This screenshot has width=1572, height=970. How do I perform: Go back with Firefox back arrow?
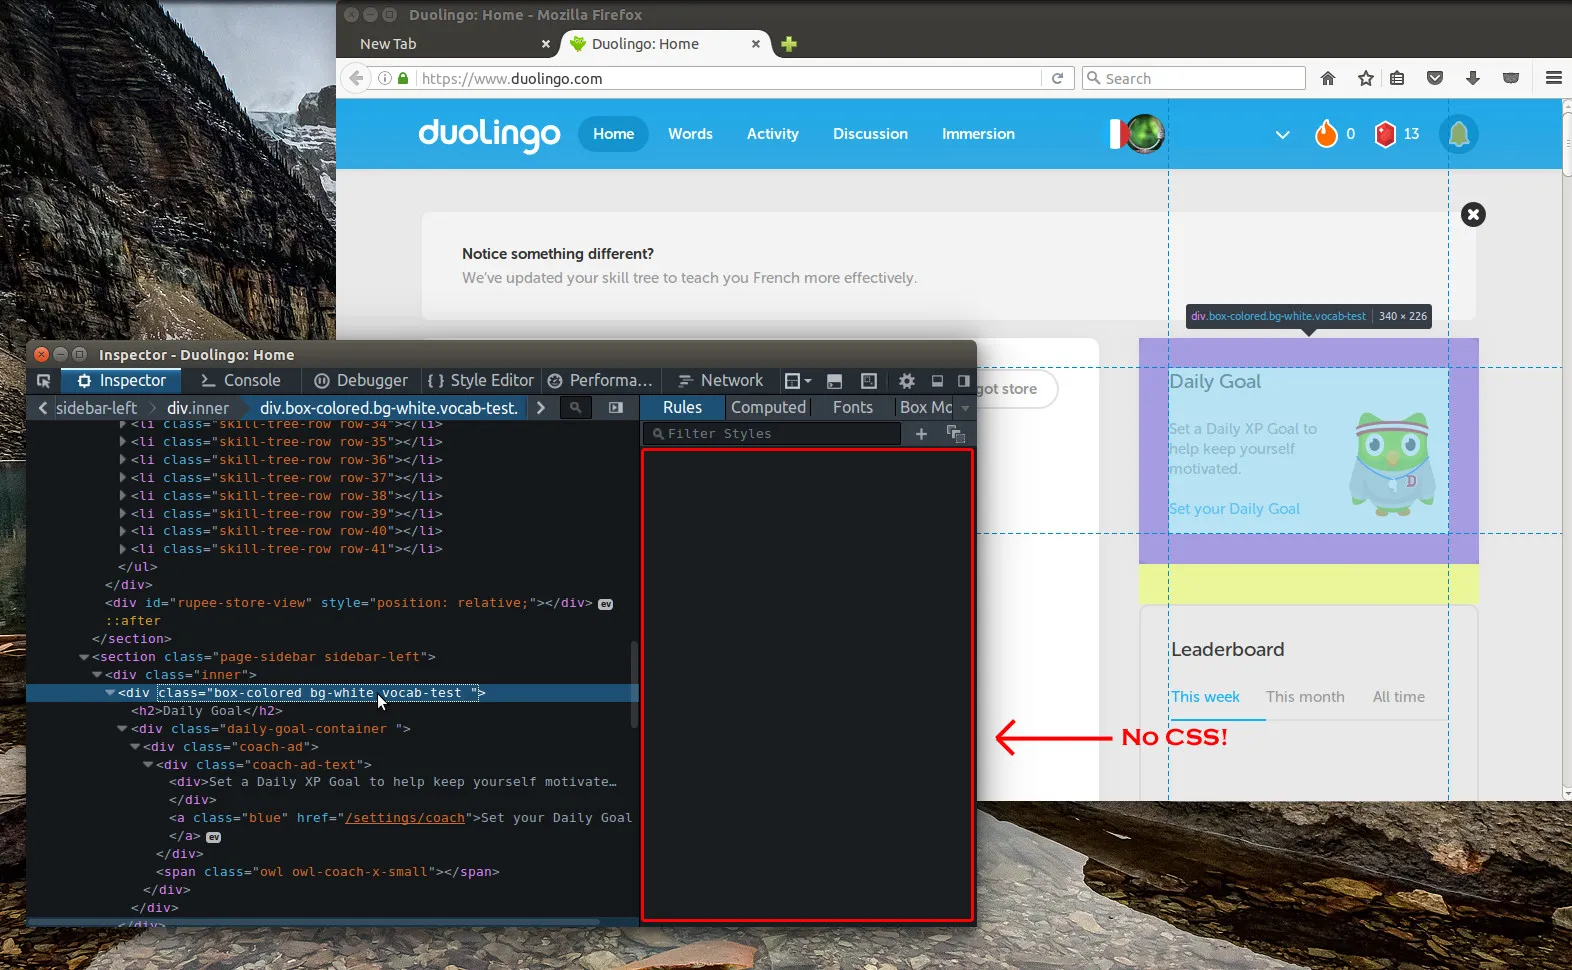356,78
